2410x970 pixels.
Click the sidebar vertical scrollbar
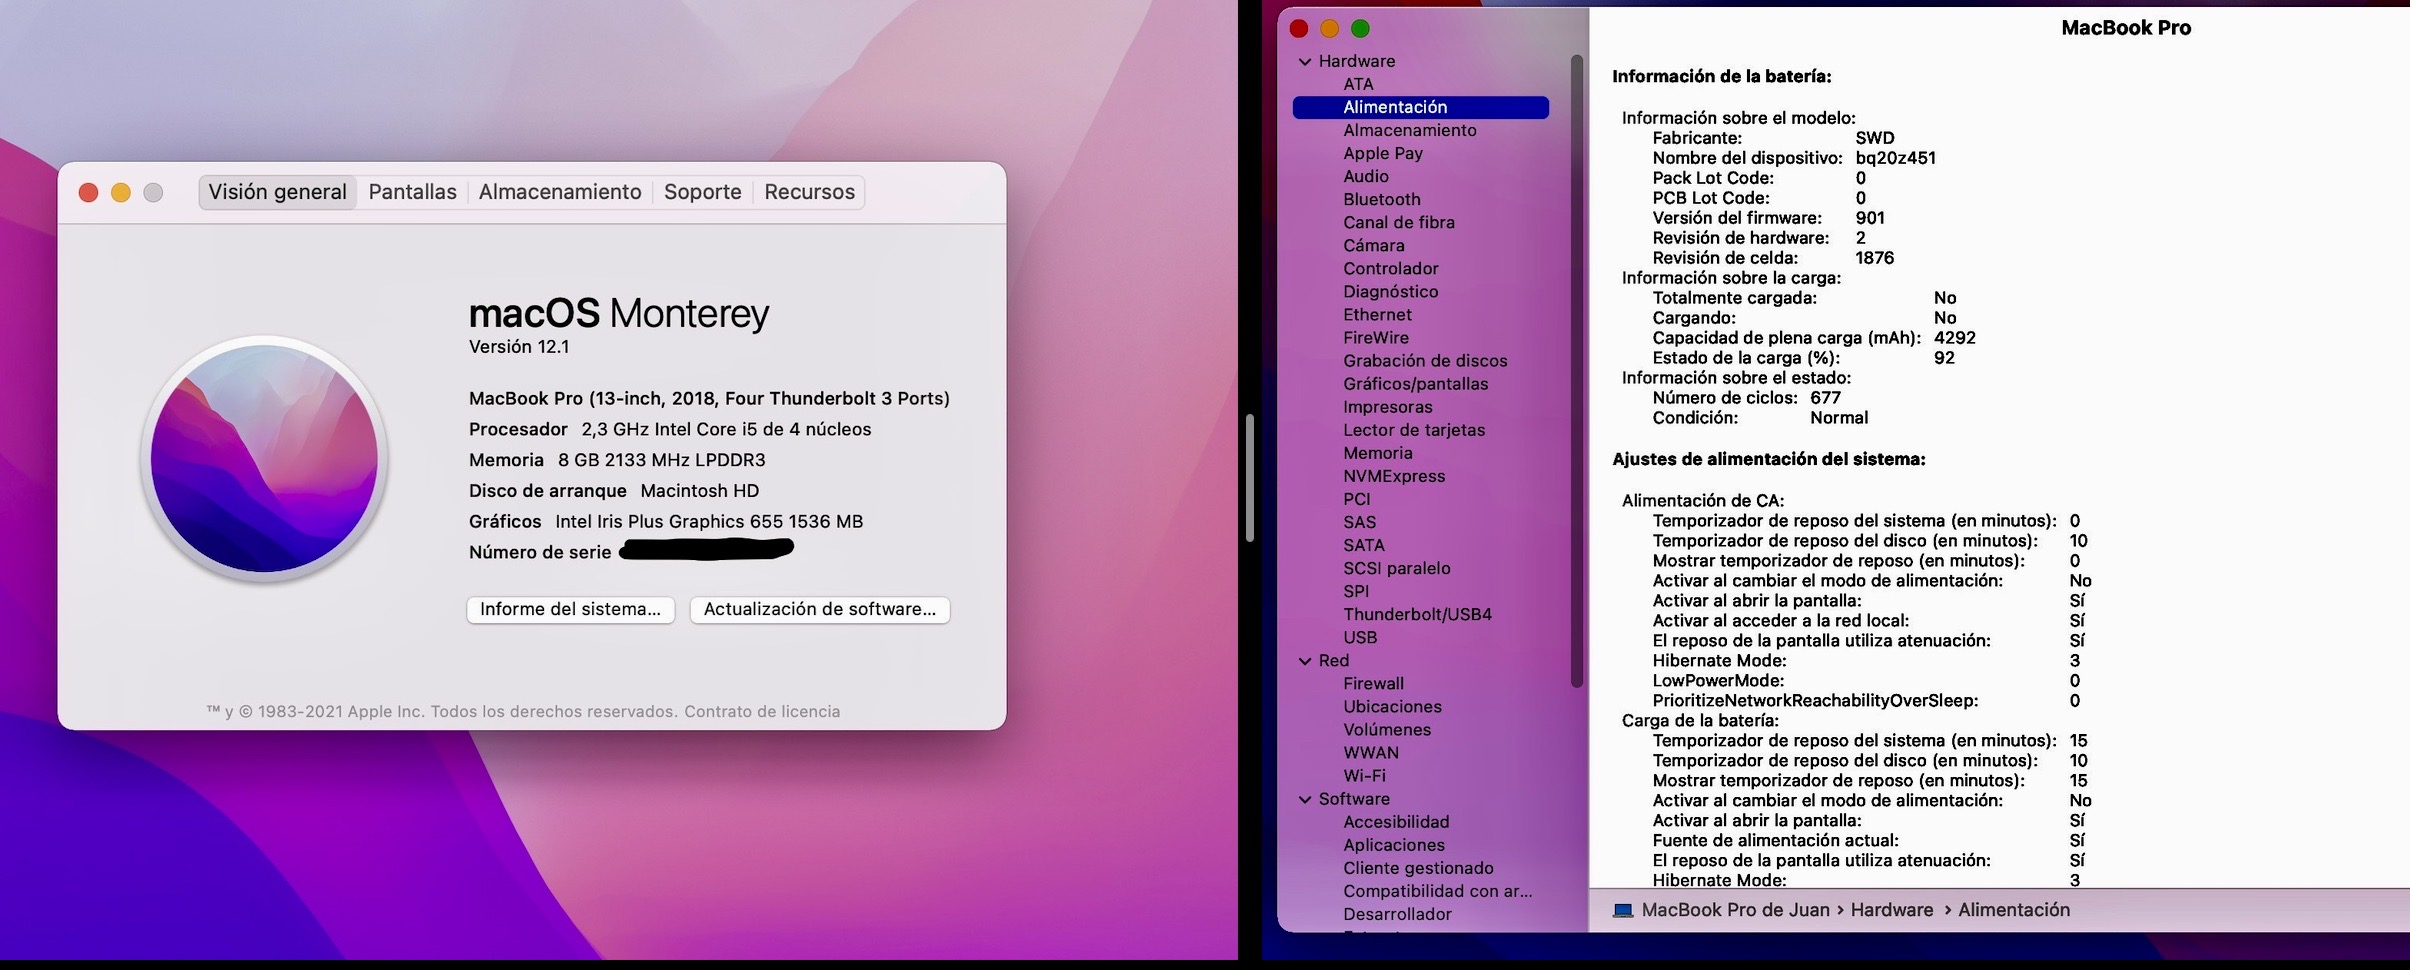(1577, 370)
